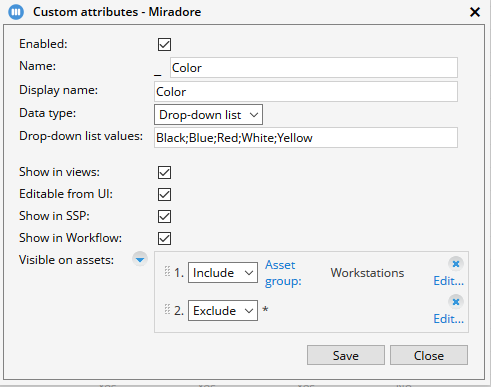The image size is (491, 387).
Task: Grab drag handle of rule 2
Action: 167,309
